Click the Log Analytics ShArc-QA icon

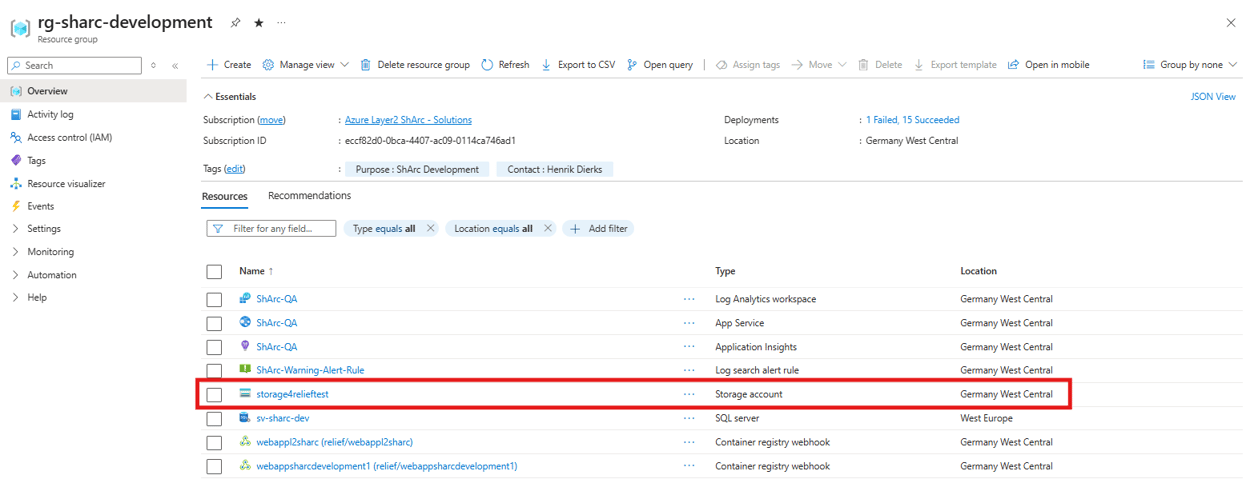tap(245, 298)
